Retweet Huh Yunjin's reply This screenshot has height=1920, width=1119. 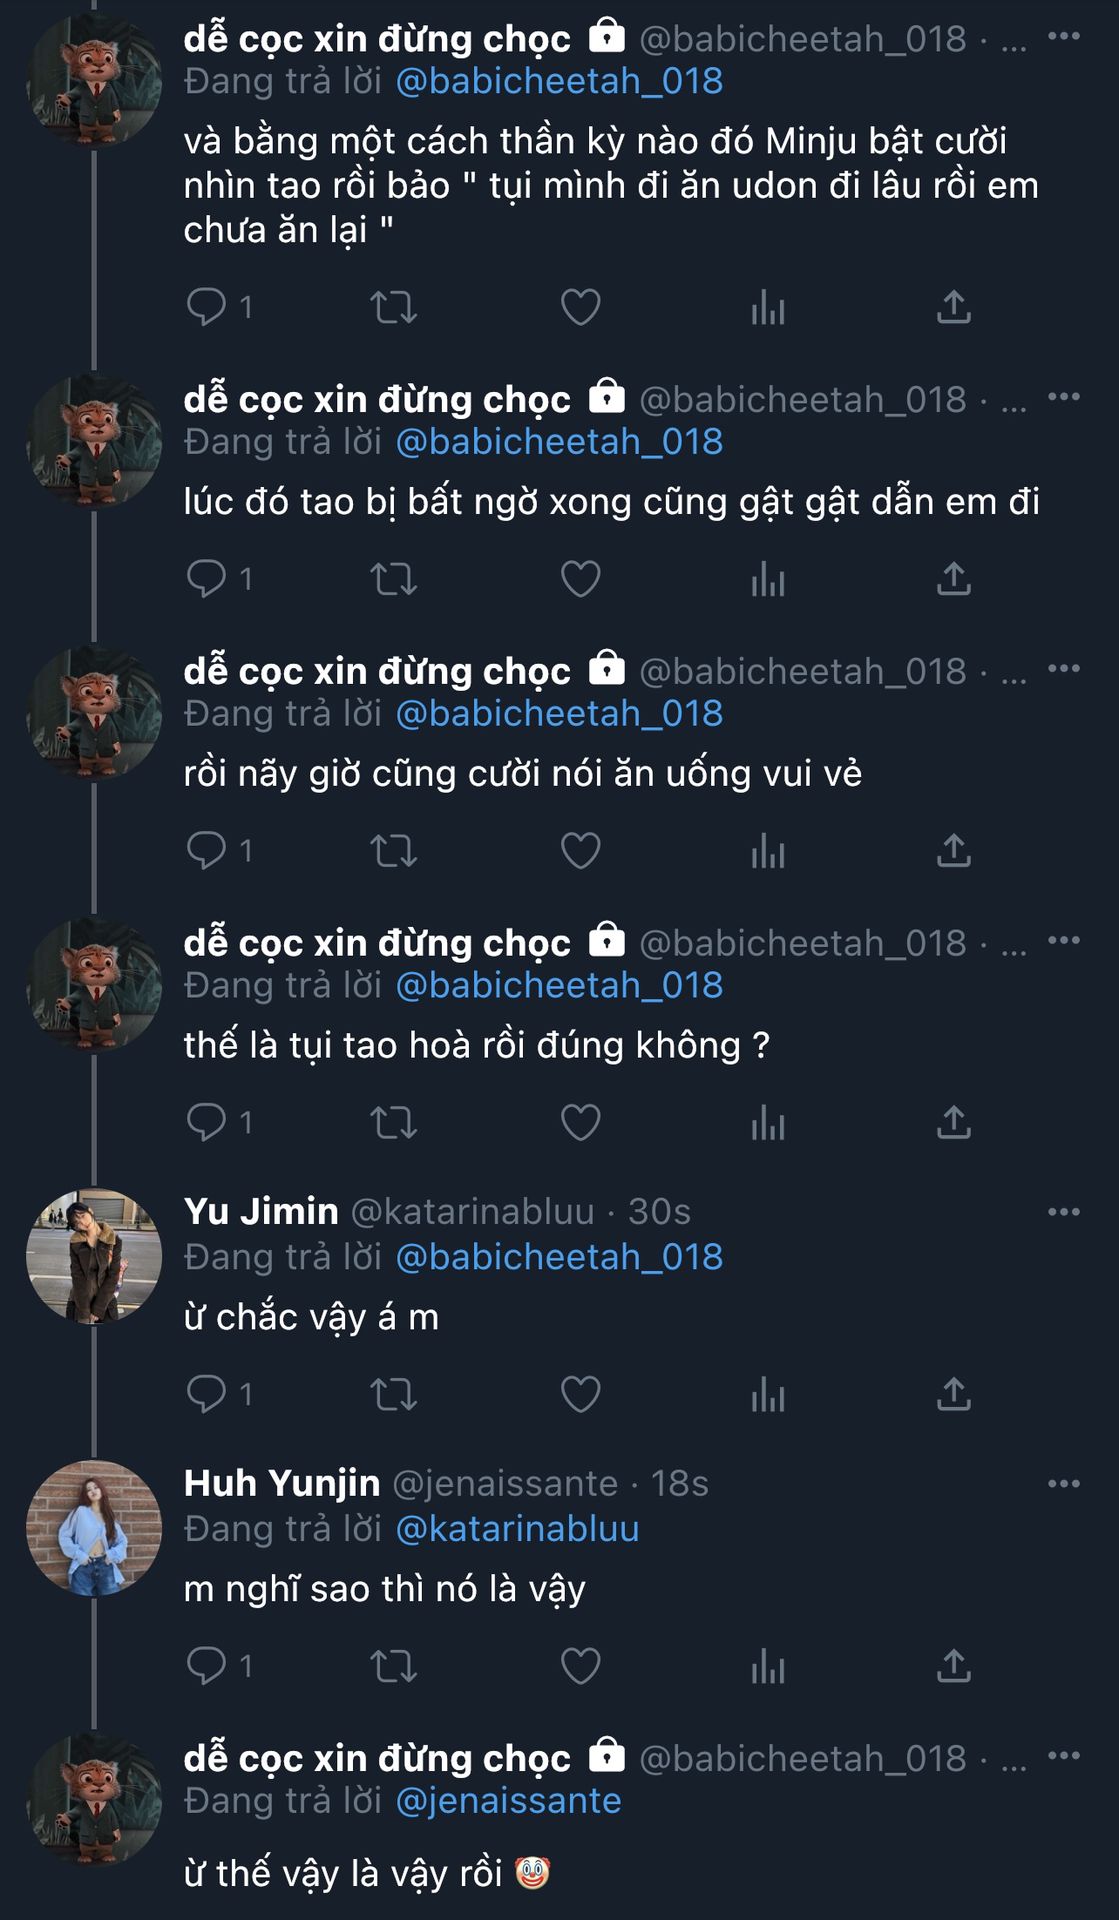coord(393,1666)
